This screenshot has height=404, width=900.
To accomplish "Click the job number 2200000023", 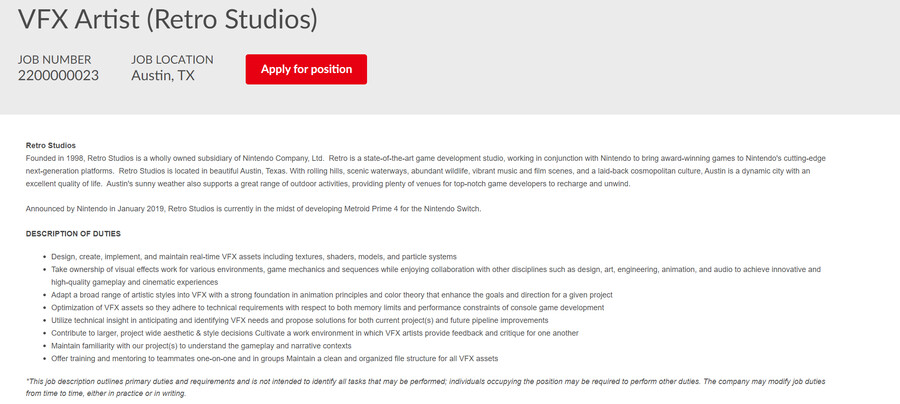I will (58, 76).
